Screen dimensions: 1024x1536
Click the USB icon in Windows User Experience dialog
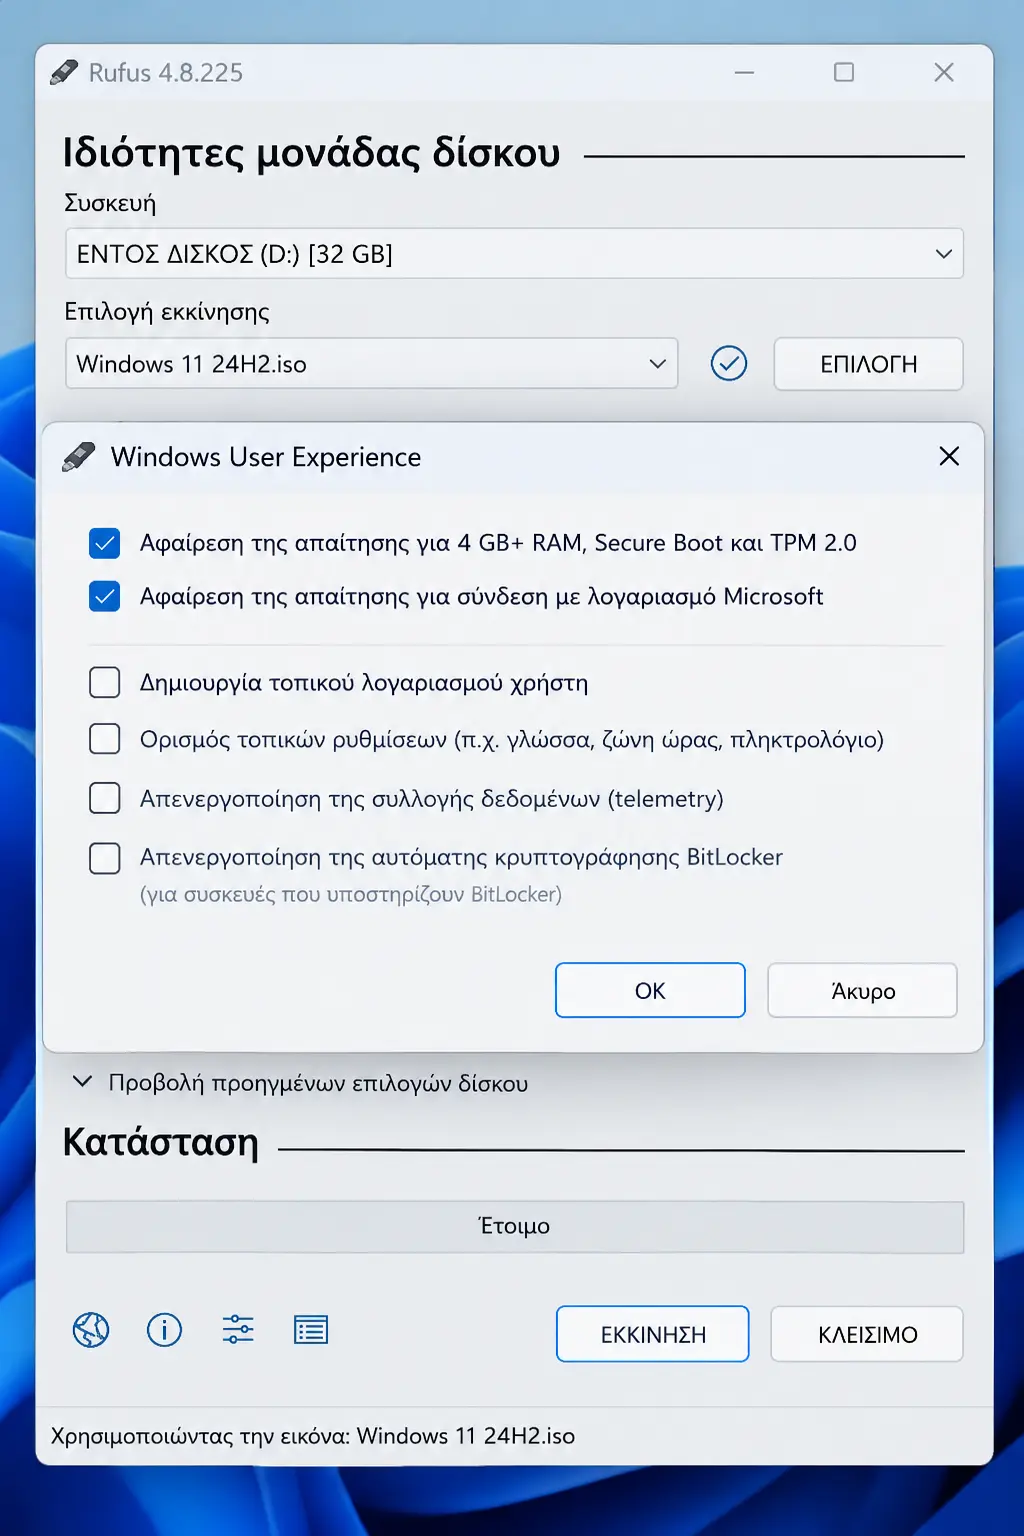[79, 457]
